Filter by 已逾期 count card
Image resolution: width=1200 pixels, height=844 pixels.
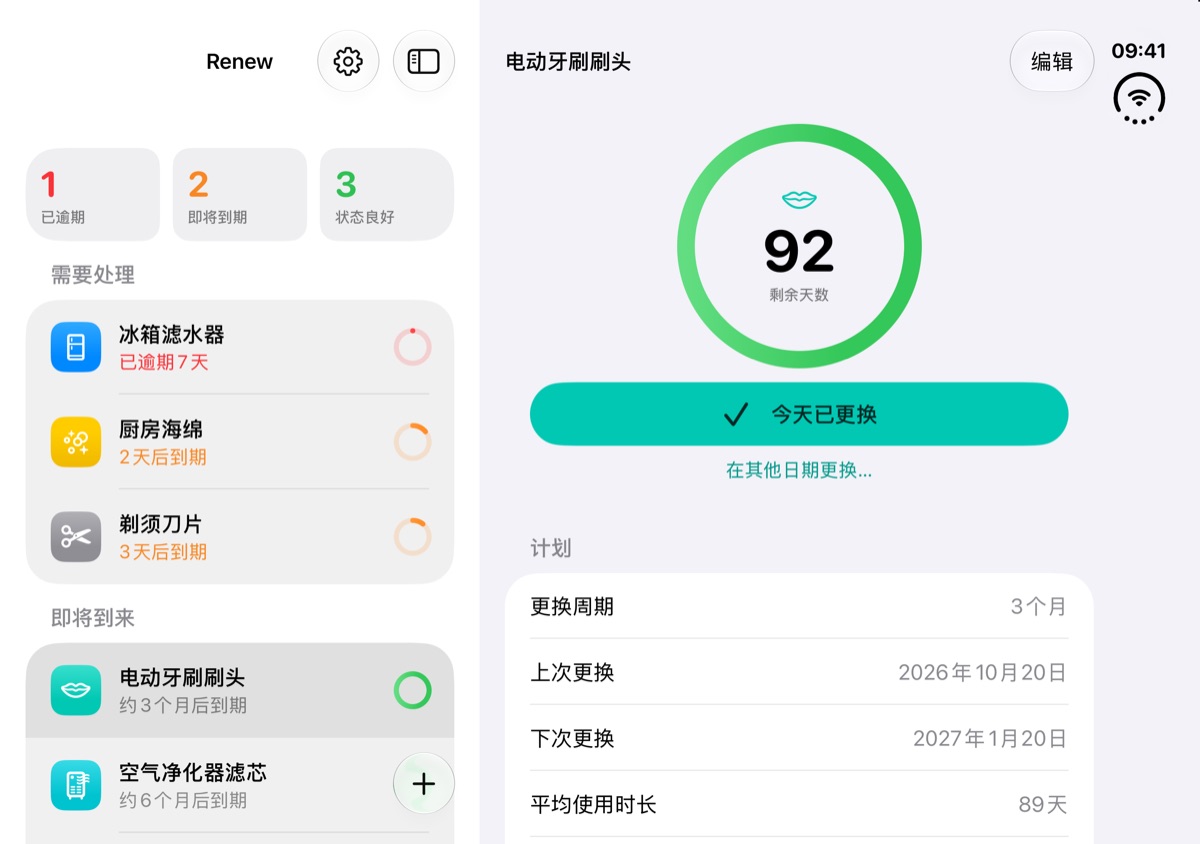click(x=93, y=195)
